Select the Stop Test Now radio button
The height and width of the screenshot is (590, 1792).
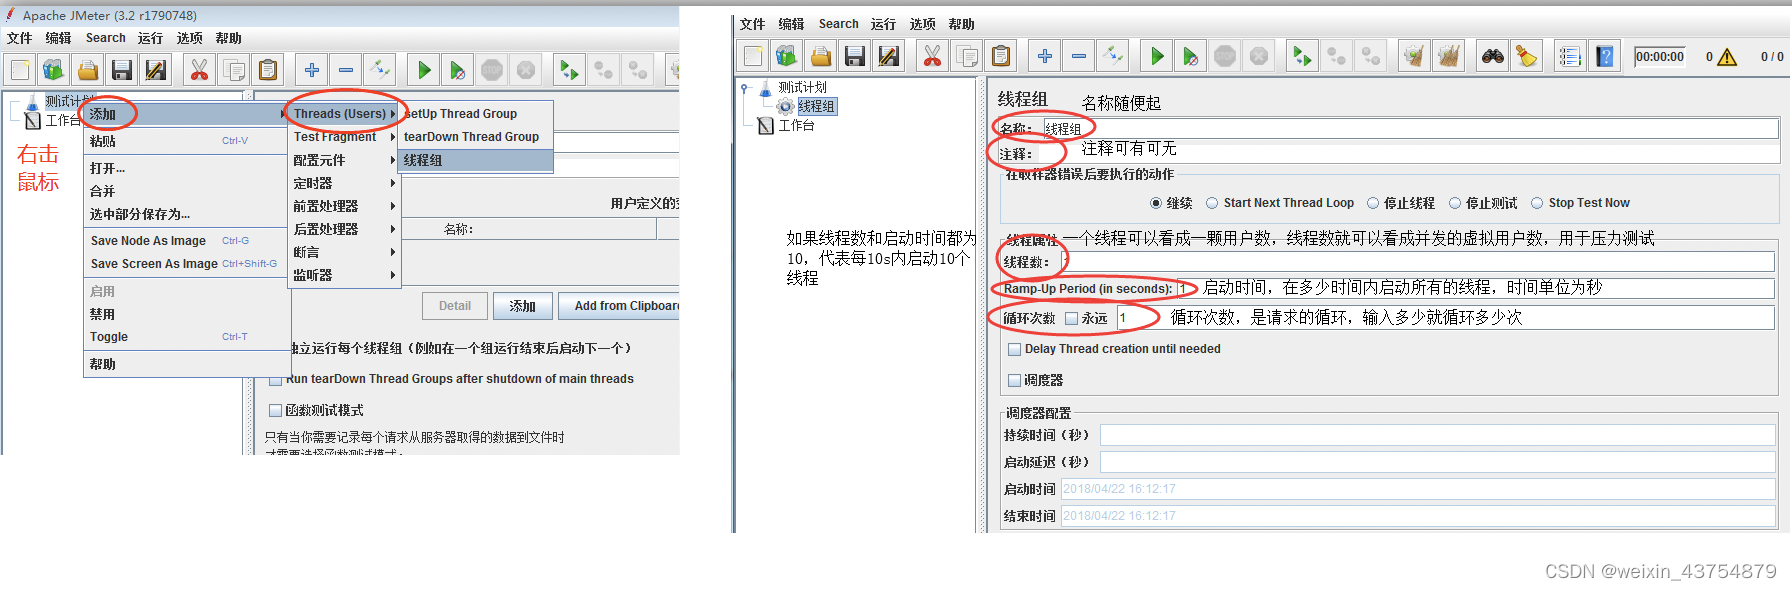[1537, 203]
